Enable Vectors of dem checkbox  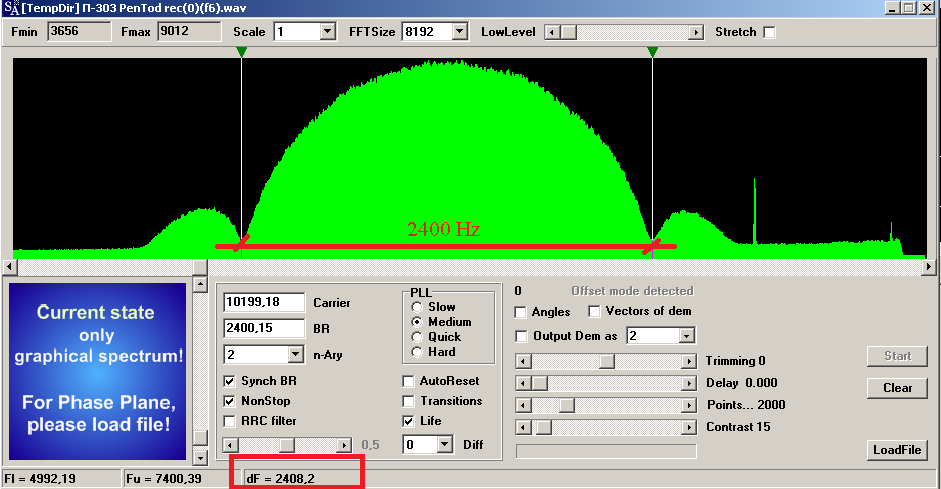click(594, 311)
